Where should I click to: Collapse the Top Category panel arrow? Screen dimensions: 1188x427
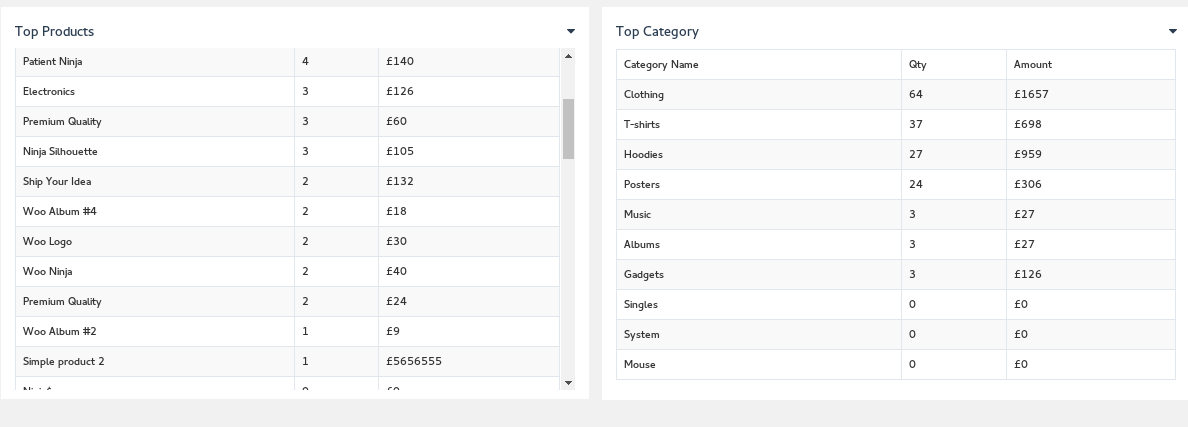click(1173, 31)
